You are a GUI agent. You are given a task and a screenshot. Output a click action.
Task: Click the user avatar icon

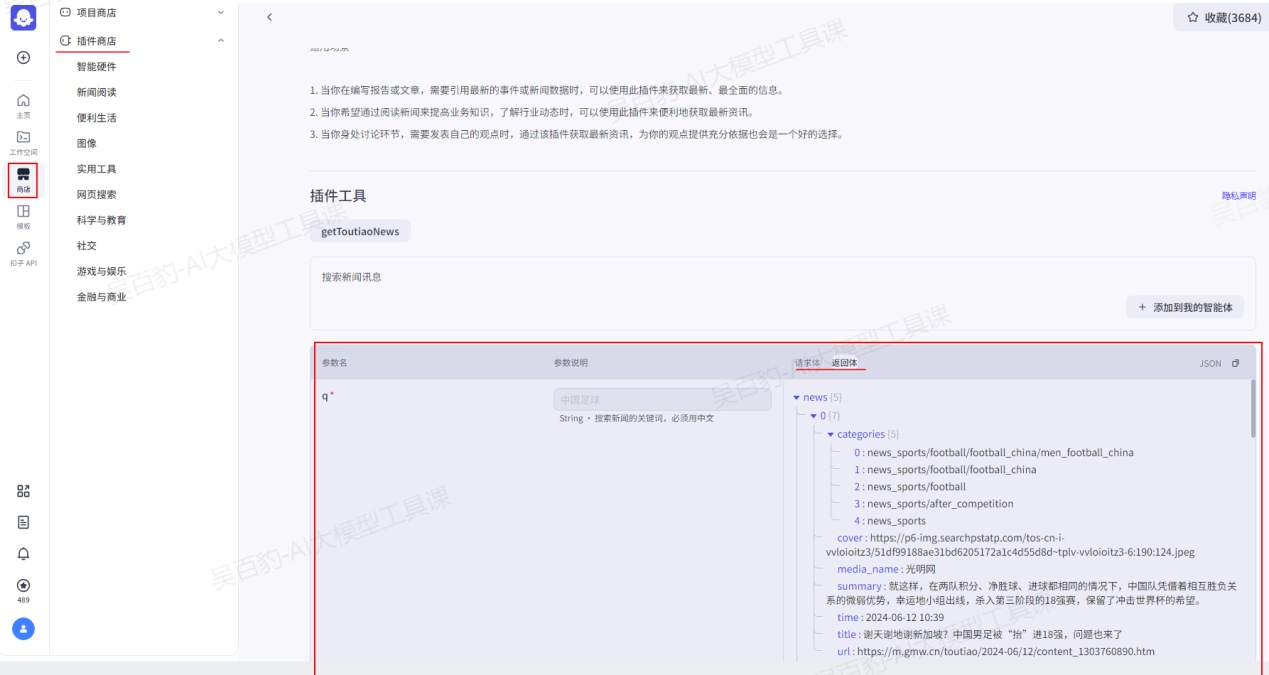23,628
